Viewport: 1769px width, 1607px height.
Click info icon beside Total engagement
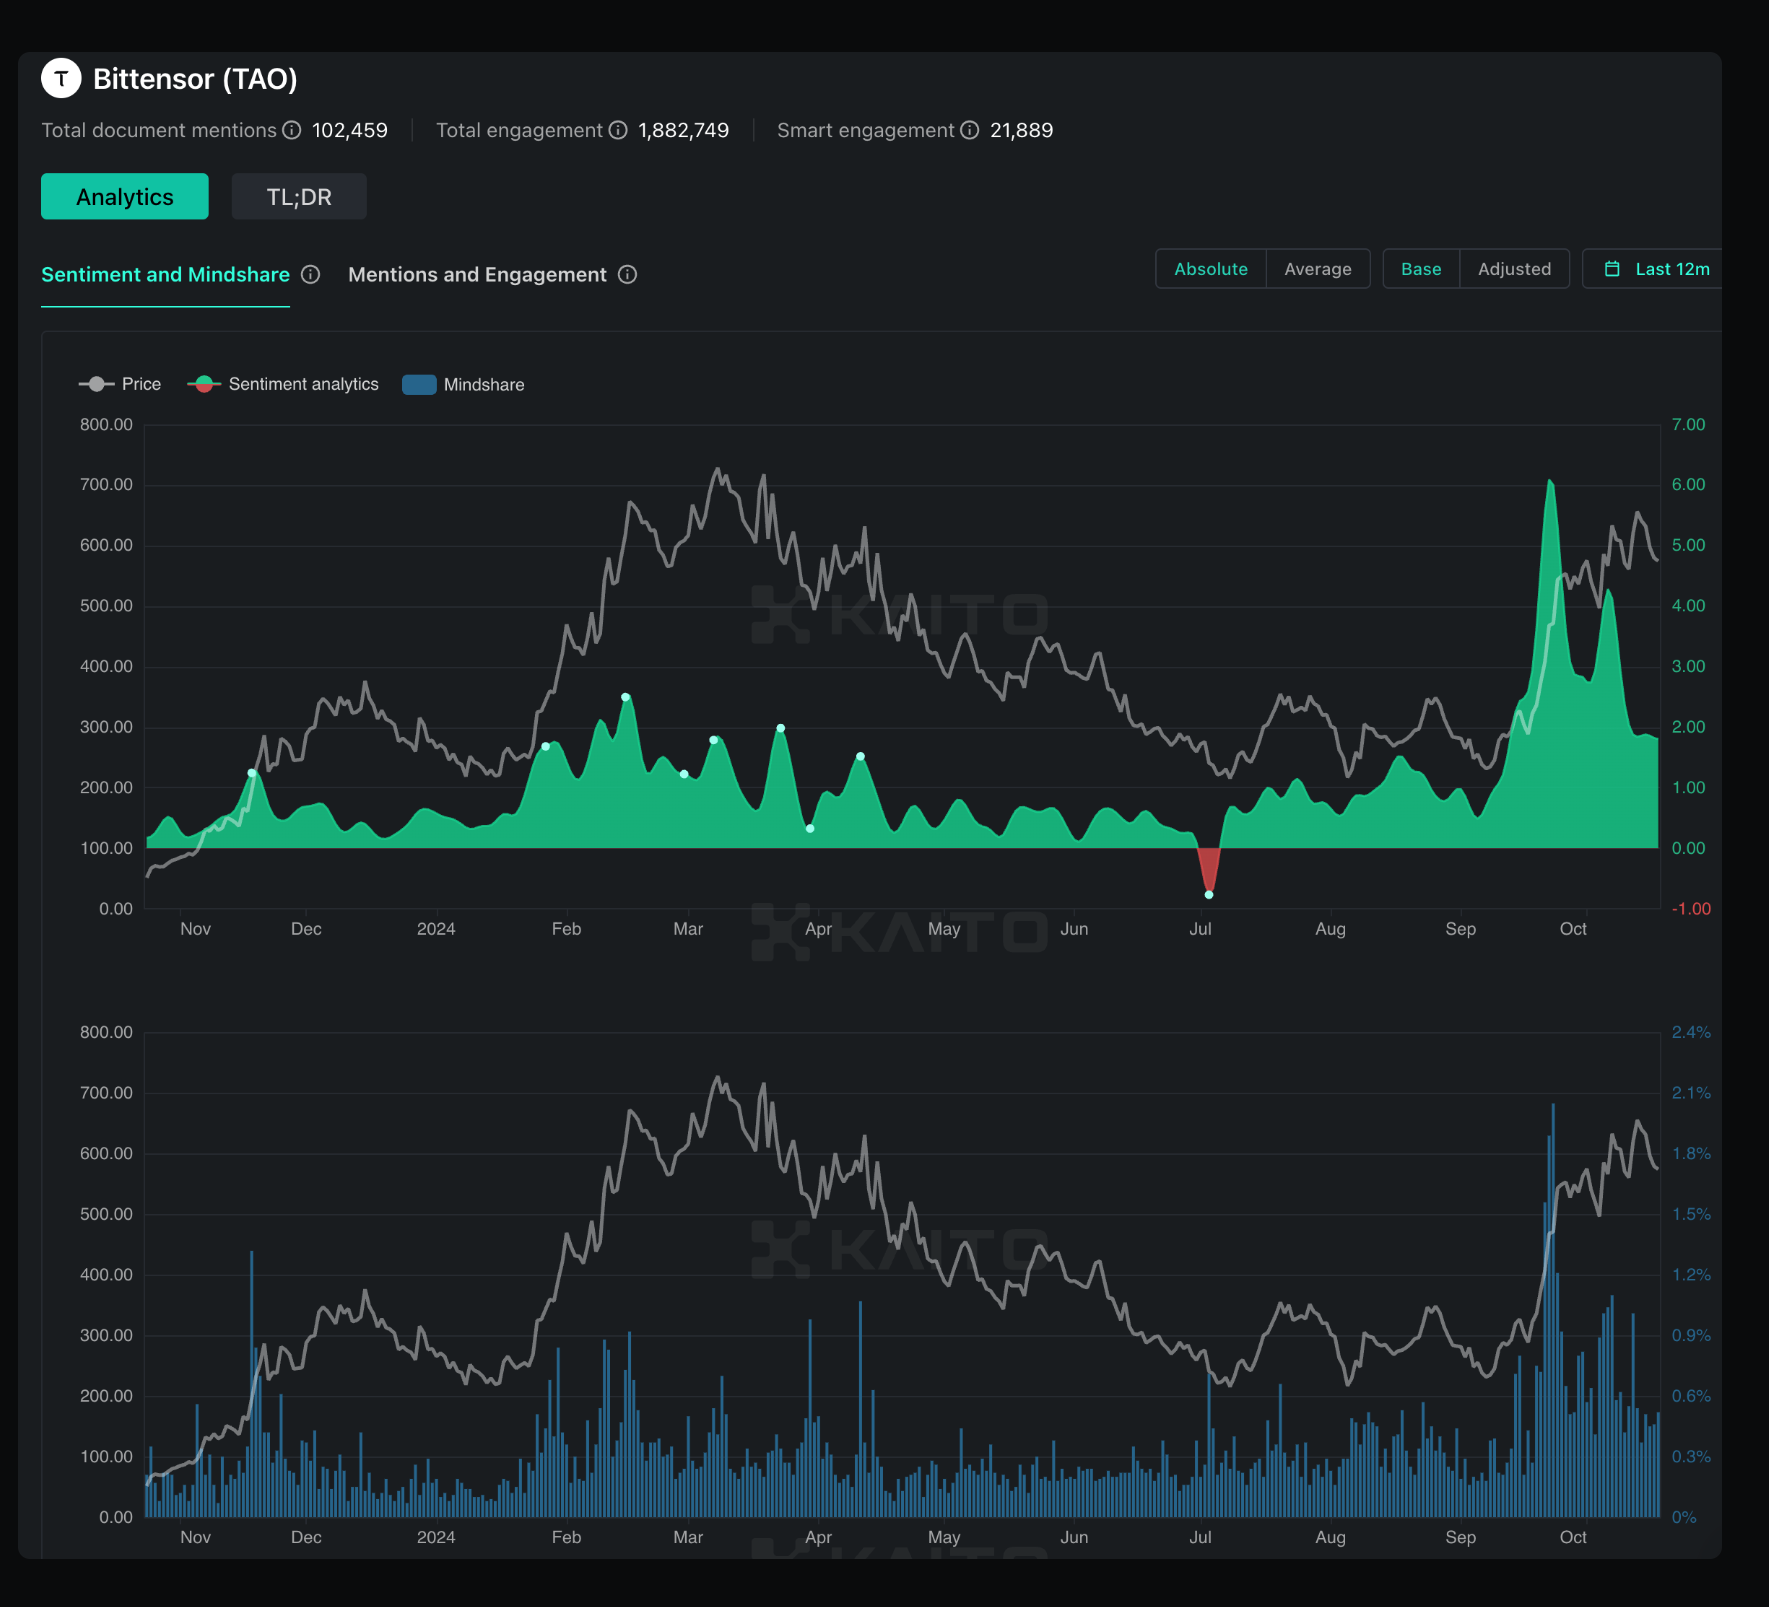click(x=618, y=130)
